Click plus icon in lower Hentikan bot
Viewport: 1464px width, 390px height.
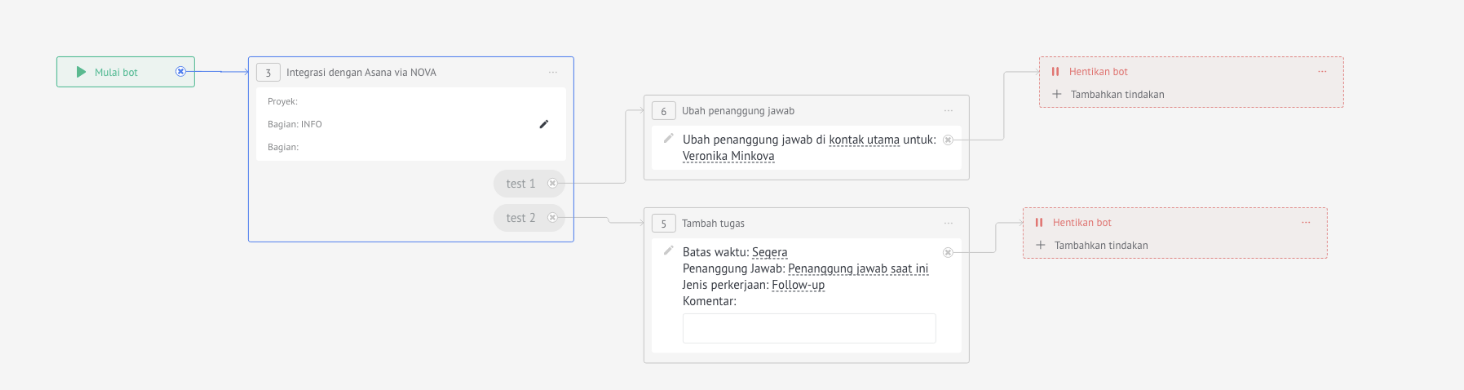(1040, 245)
